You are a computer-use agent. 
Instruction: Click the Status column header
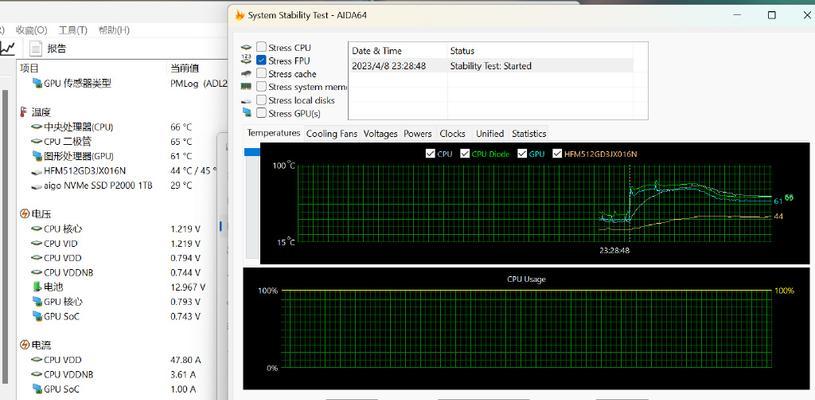point(462,50)
